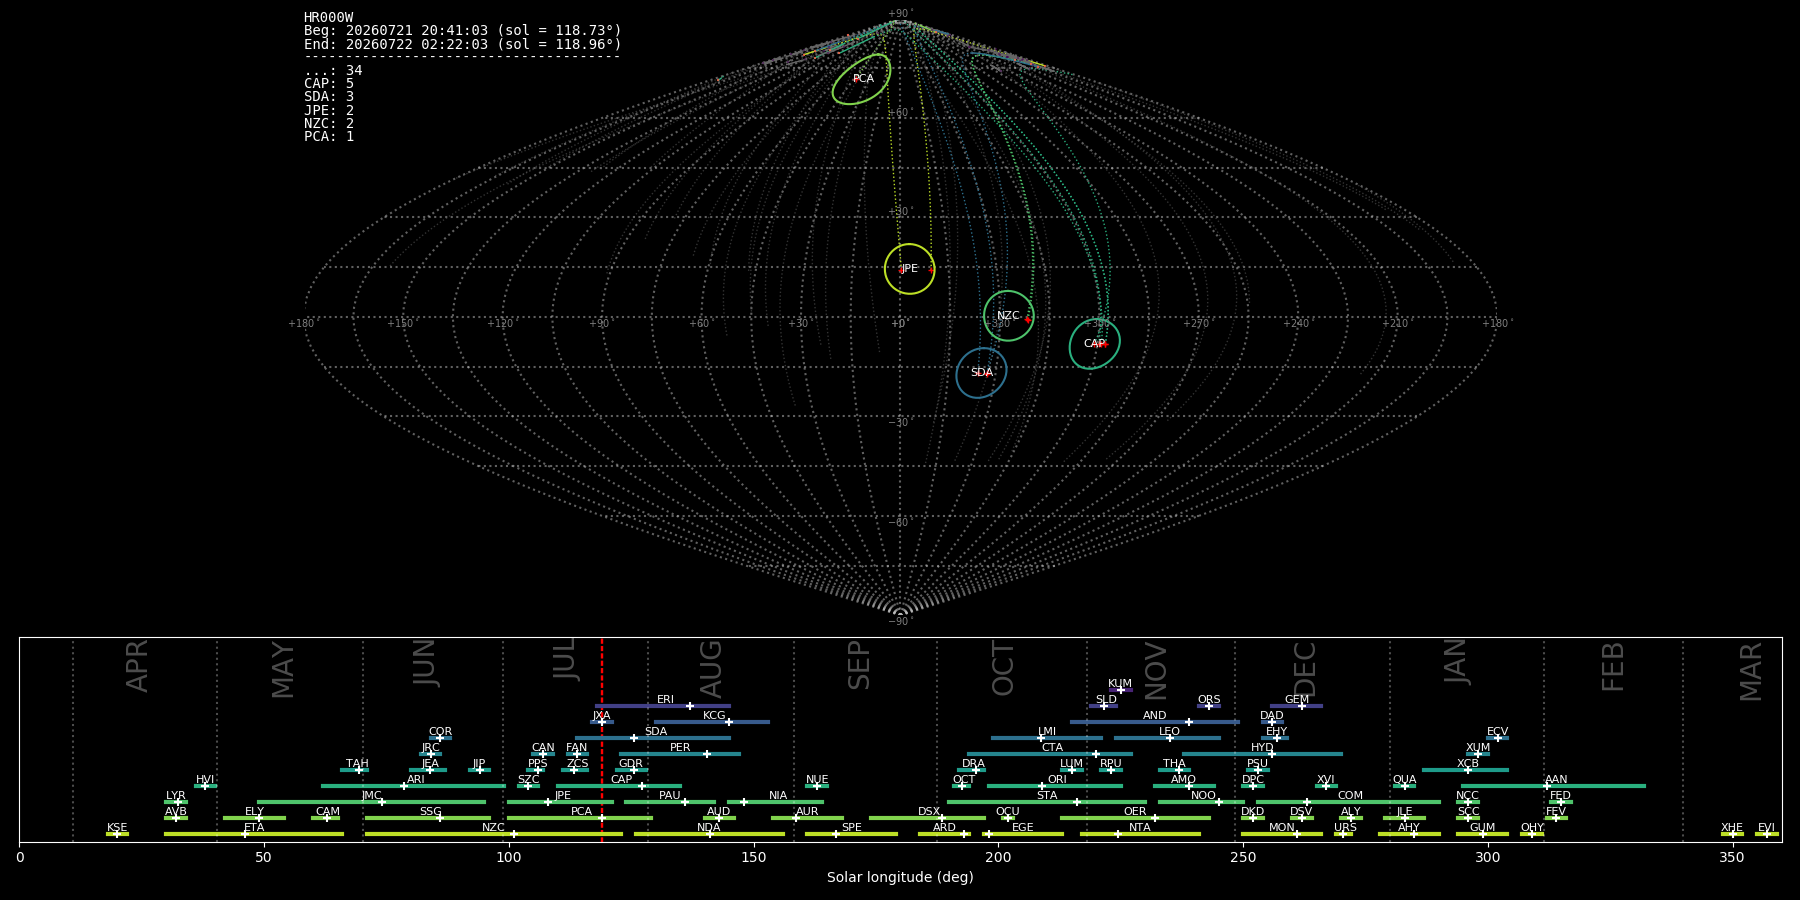The height and width of the screenshot is (900, 1800).
Task: Select the NTA shower bar
Action: [1140, 834]
